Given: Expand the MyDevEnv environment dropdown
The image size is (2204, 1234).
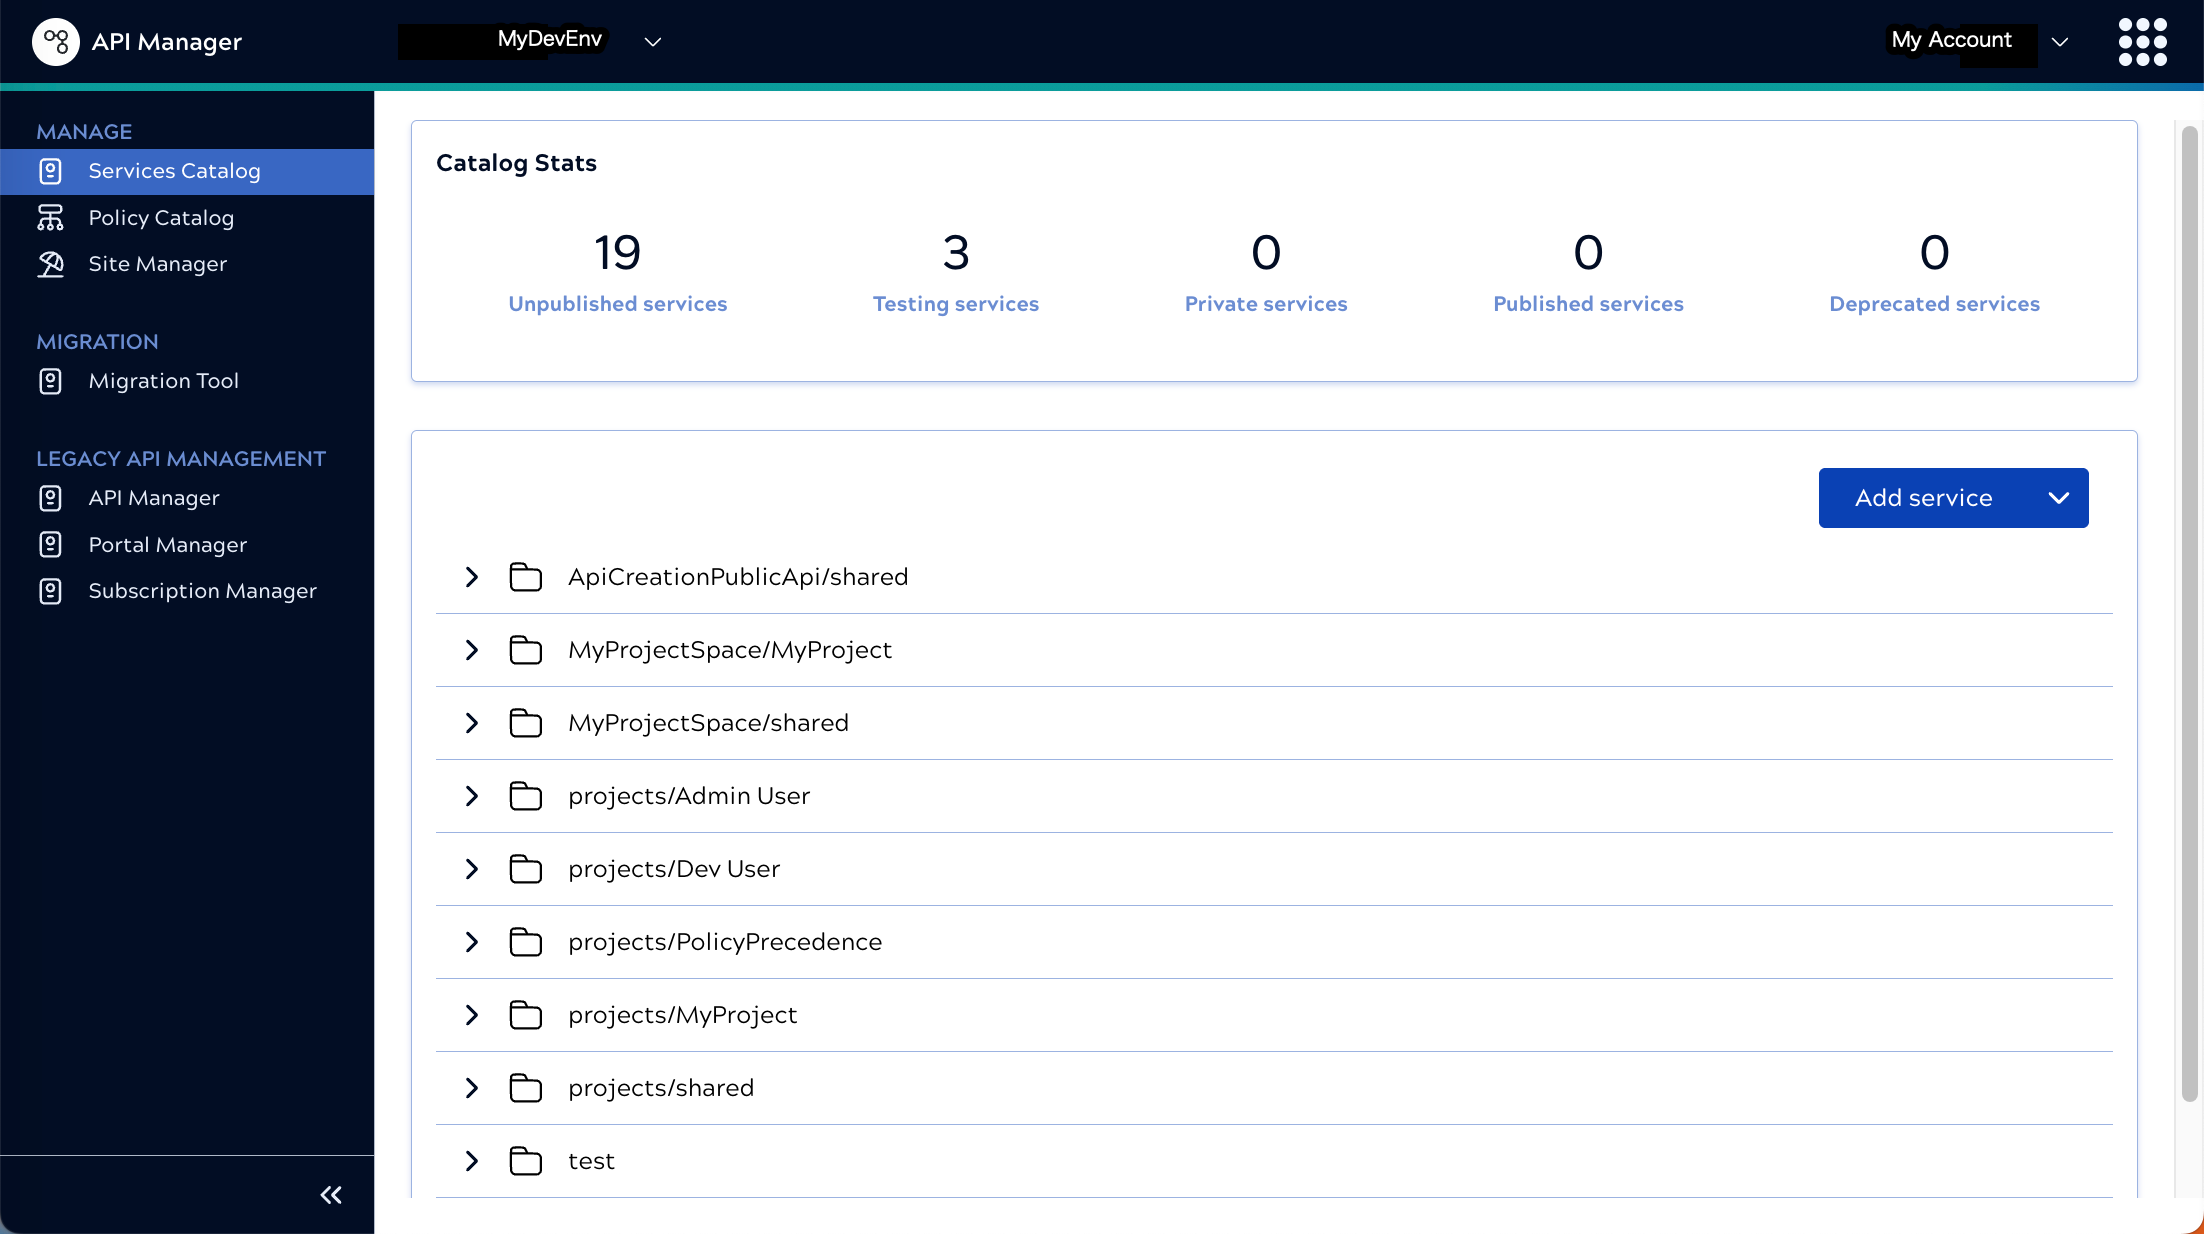Looking at the screenshot, I should pos(652,43).
